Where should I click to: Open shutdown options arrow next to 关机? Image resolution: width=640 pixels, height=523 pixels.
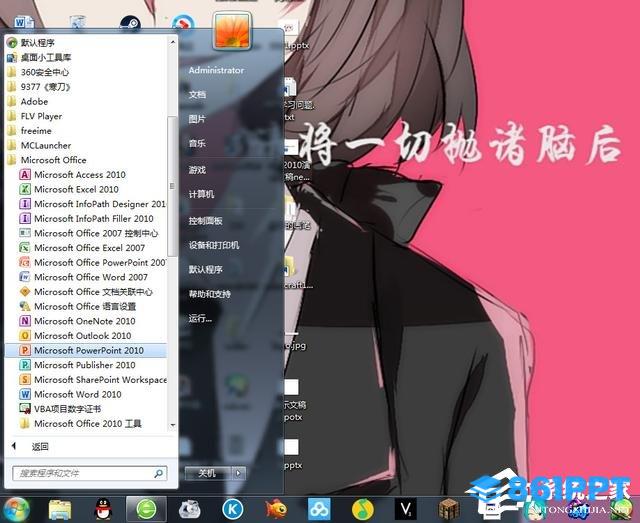[x=239, y=473]
